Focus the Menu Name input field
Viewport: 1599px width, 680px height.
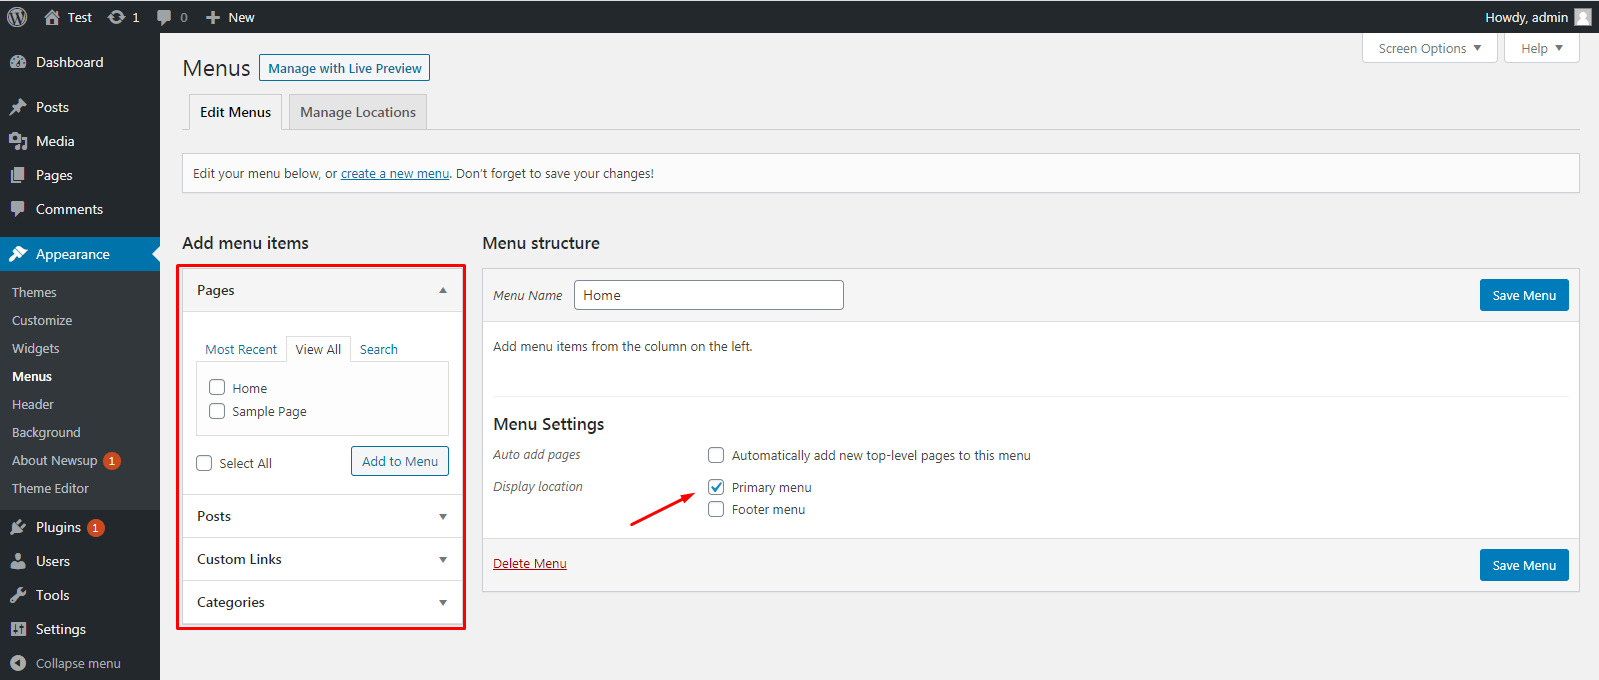(x=709, y=295)
